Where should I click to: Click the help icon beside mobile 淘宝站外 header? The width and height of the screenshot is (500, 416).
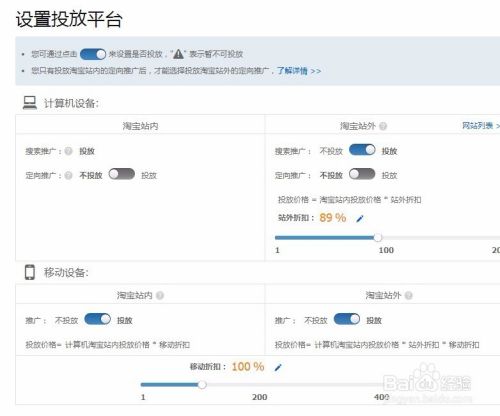(x=409, y=295)
